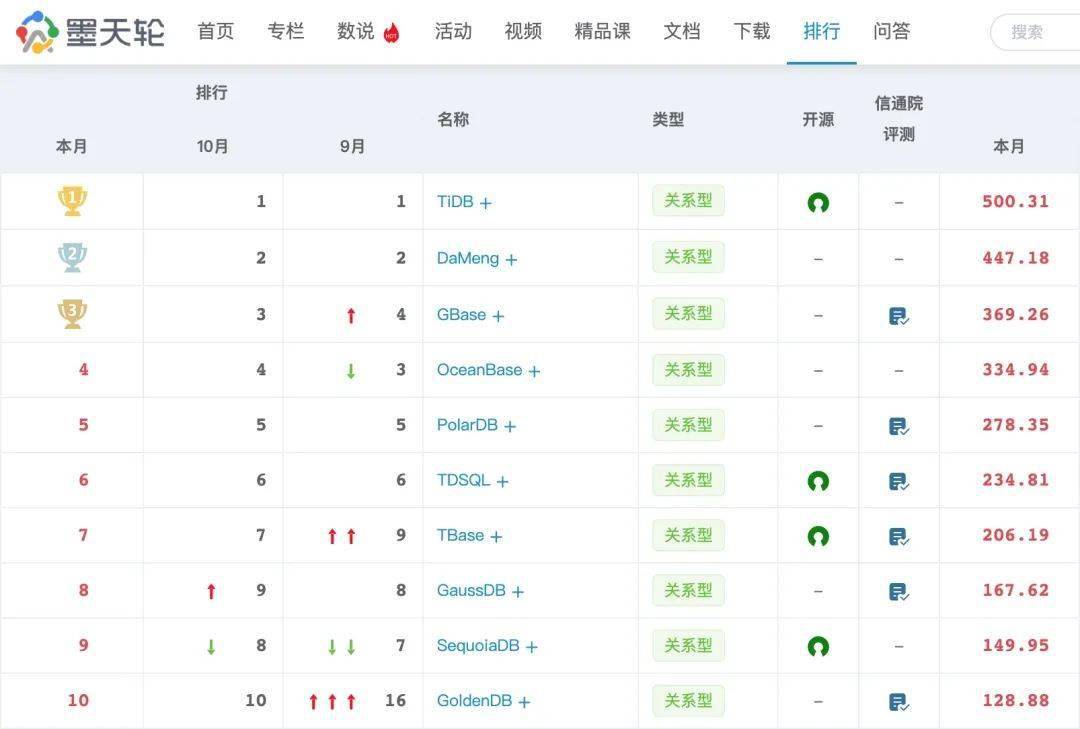
Task: Click the hot flame icon beside 数说
Action: tap(392, 33)
